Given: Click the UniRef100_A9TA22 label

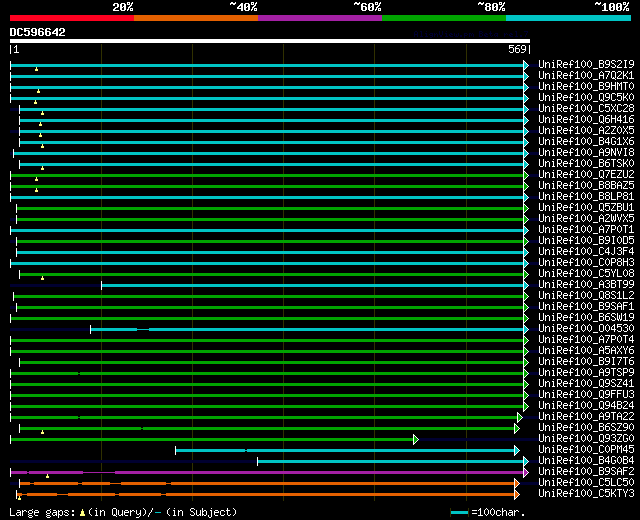Looking at the screenshot, I should tap(586, 417).
